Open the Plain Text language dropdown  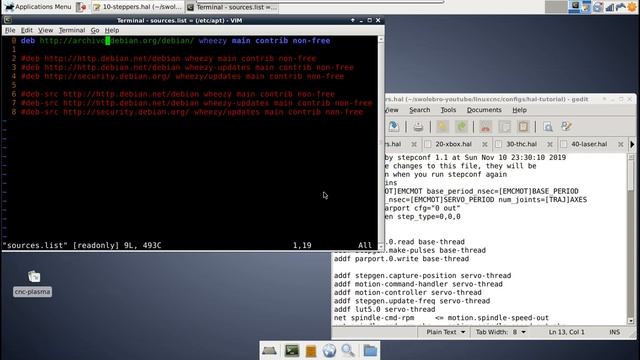(x=445, y=332)
